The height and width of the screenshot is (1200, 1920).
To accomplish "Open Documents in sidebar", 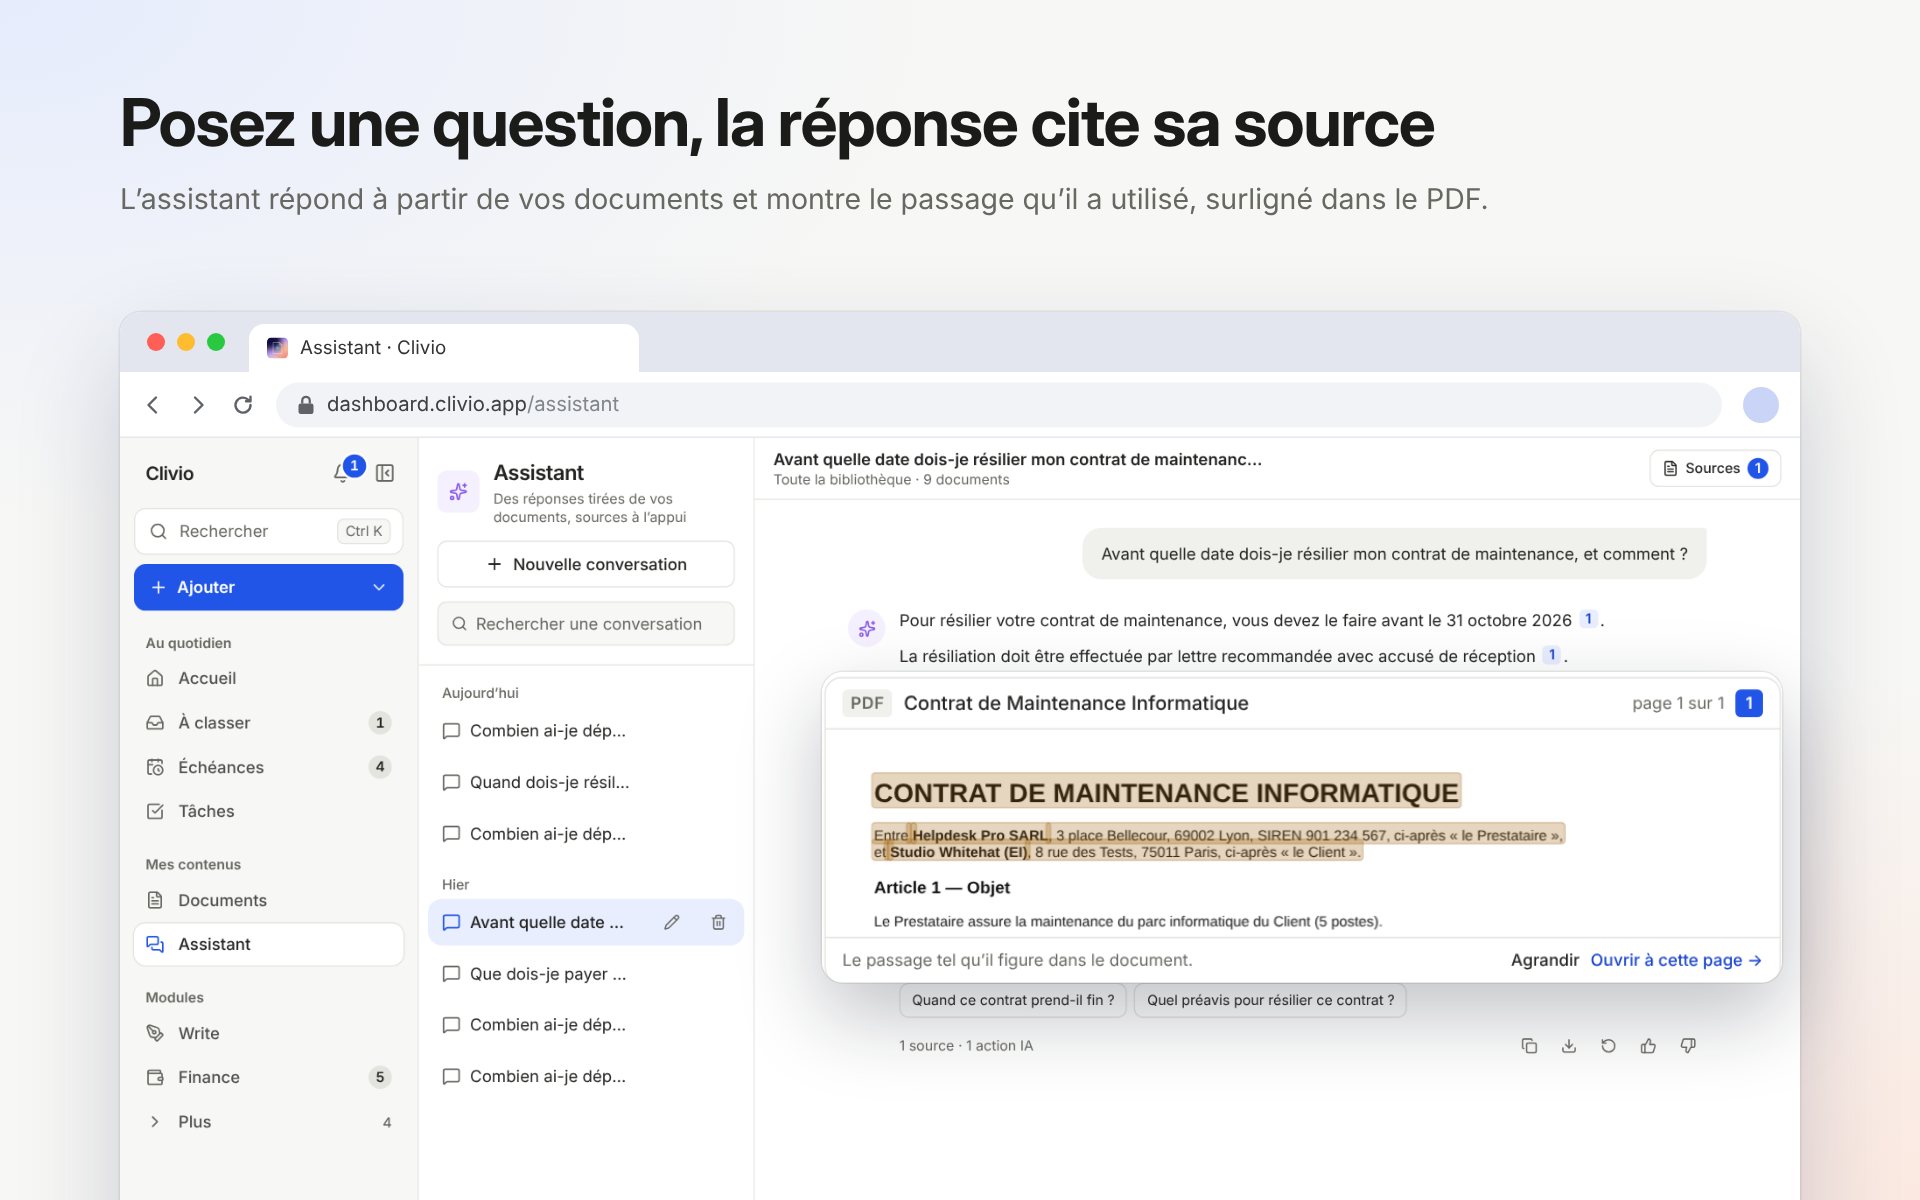I will coord(268,900).
